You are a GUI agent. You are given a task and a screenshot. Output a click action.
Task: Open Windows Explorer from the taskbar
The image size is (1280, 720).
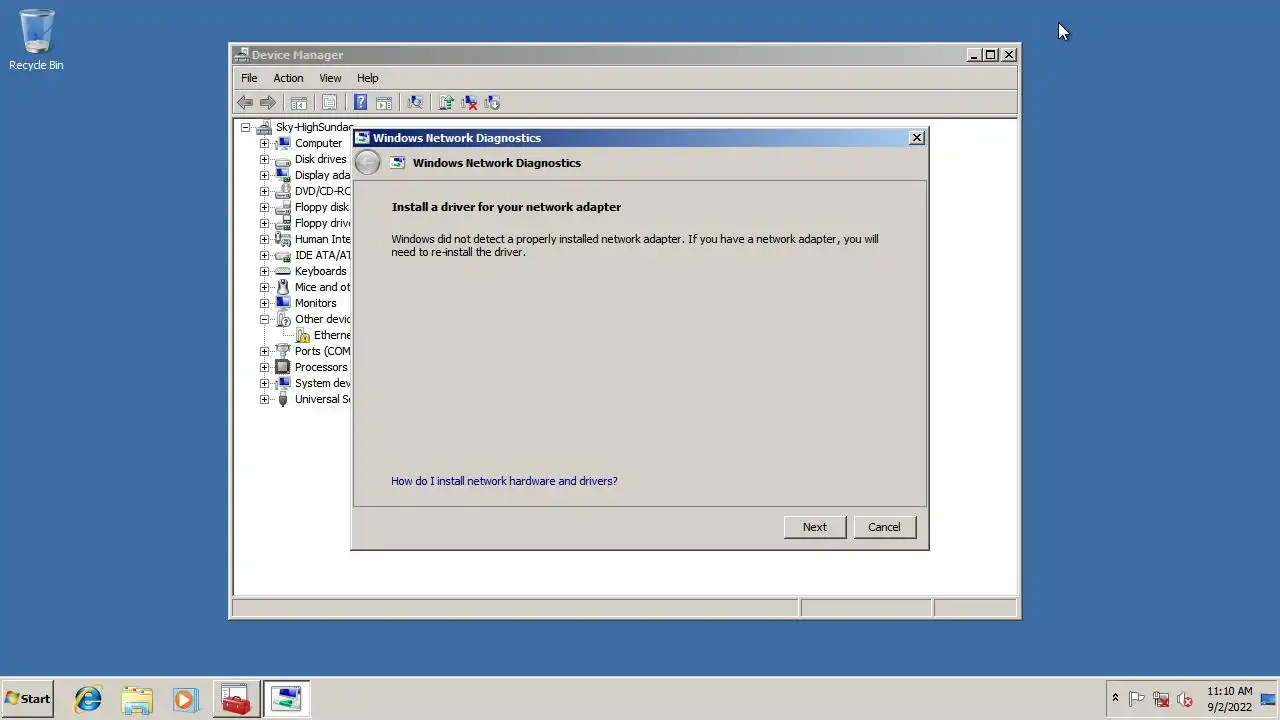click(137, 699)
